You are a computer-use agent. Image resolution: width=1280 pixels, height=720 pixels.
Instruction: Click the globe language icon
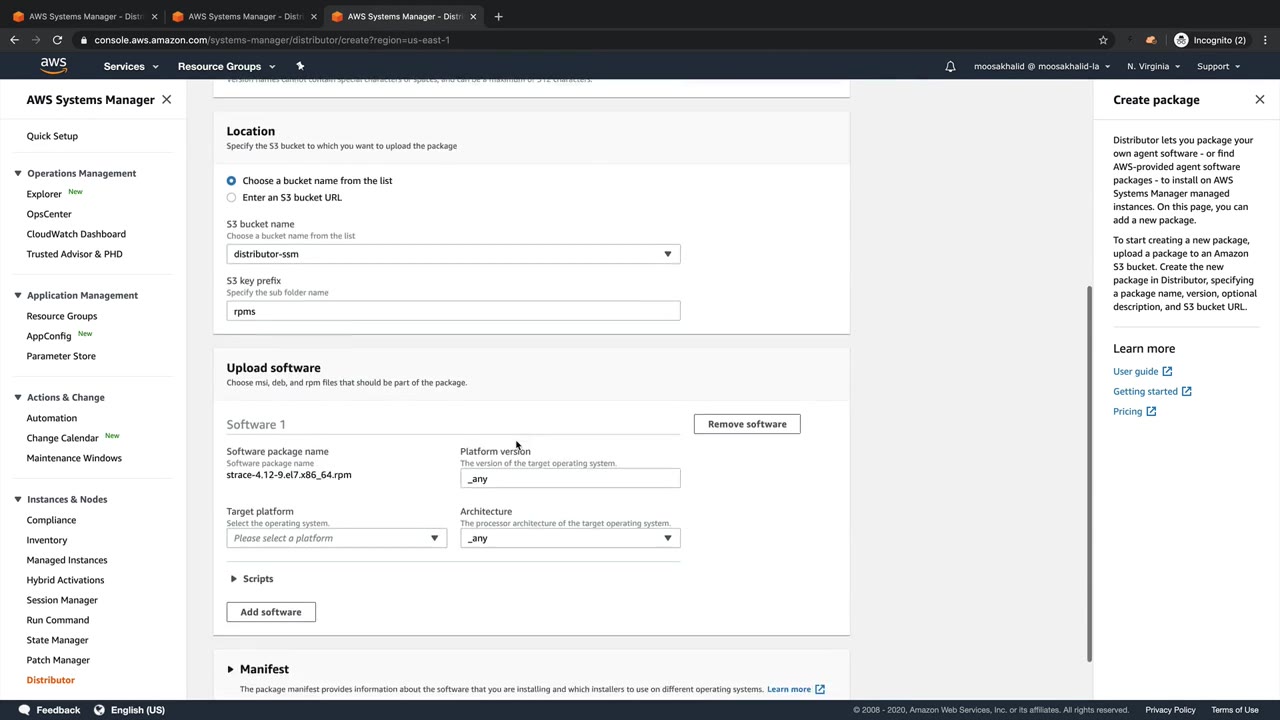pos(99,710)
